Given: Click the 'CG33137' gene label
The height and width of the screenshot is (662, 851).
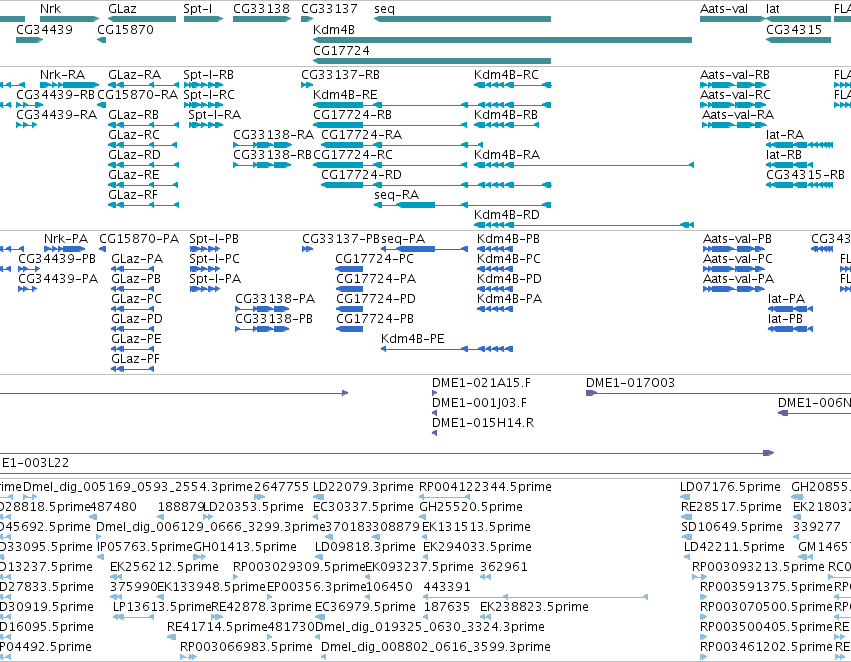Looking at the screenshot, I should click(x=329, y=9).
